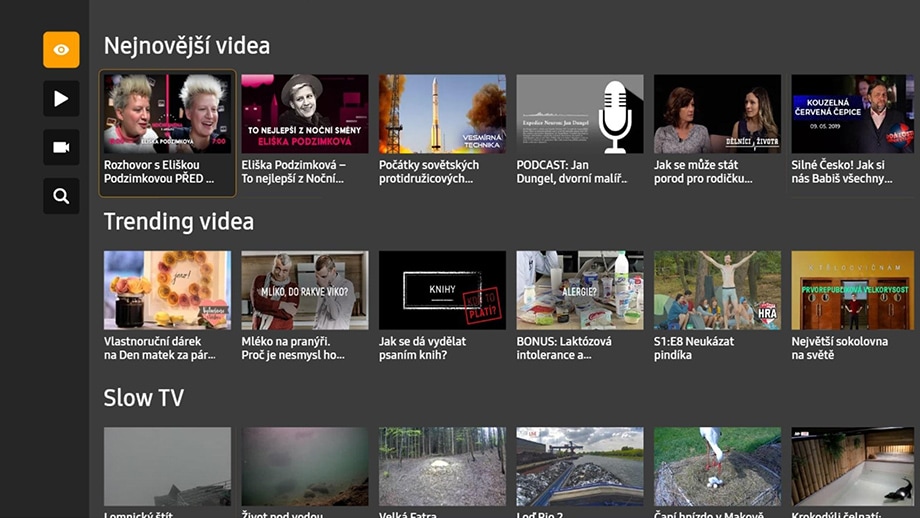Select title 'PODCAST: Jan Dungel, dvorní malíř..'
920x518 pixels.
(x=571, y=172)
